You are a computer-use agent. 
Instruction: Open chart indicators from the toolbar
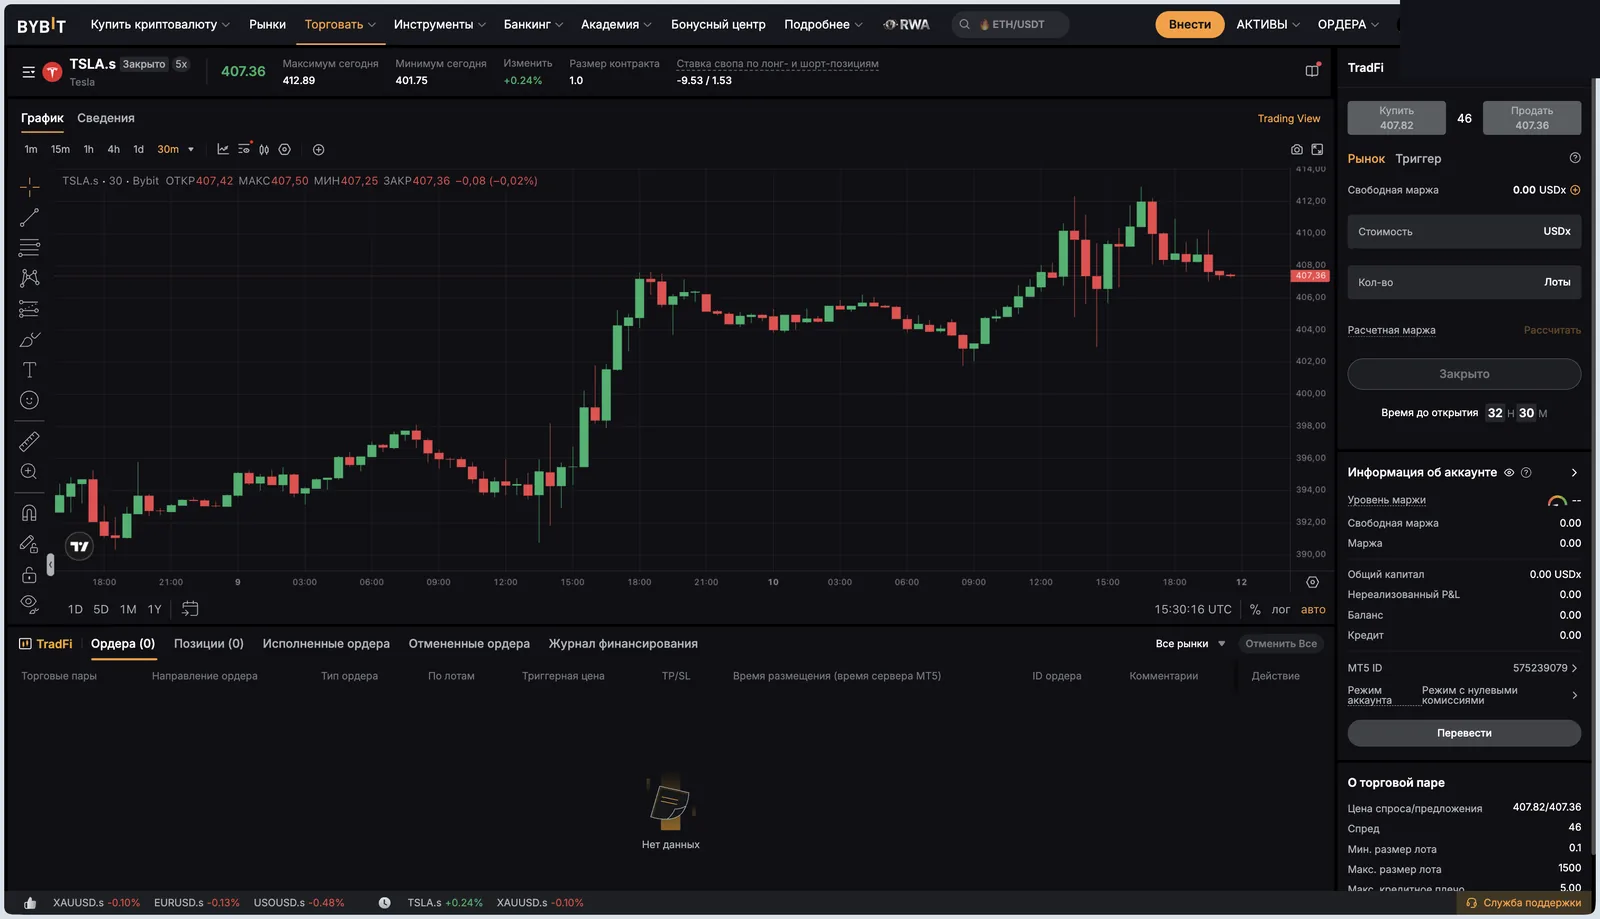[223, 149]
